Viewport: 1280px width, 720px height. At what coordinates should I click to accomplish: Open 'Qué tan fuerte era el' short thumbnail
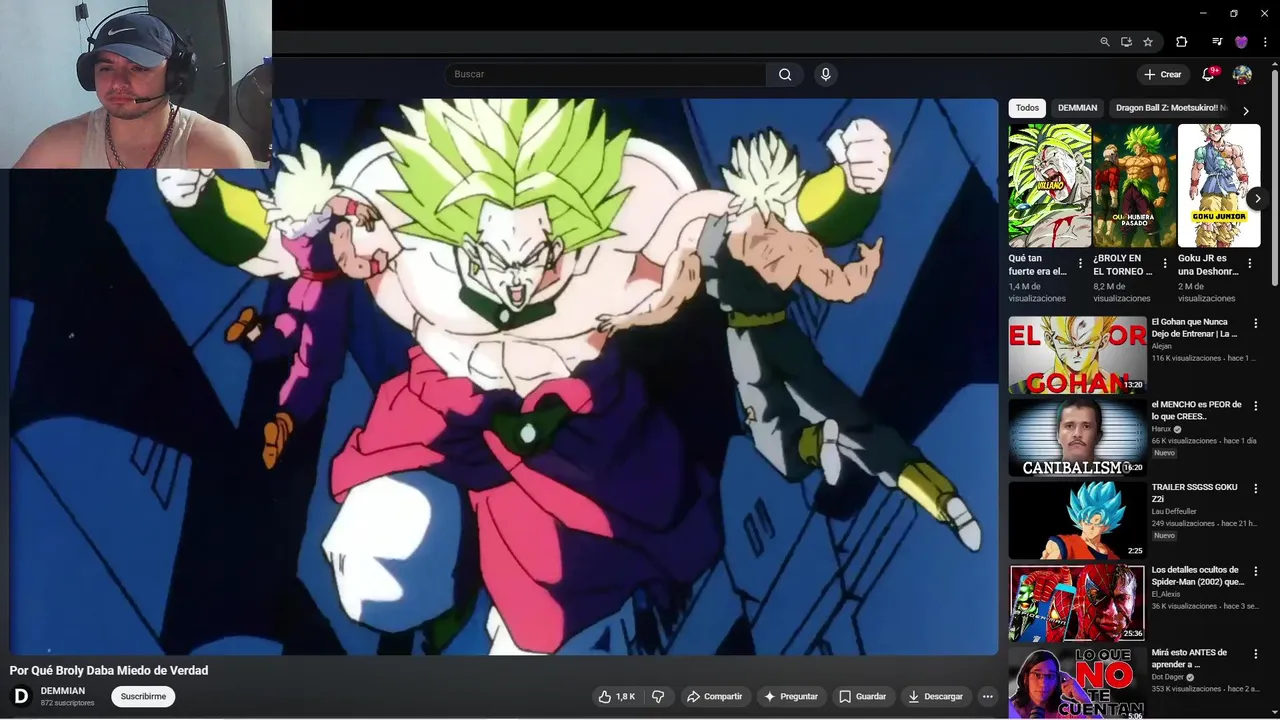click(x=1049, y=185)
